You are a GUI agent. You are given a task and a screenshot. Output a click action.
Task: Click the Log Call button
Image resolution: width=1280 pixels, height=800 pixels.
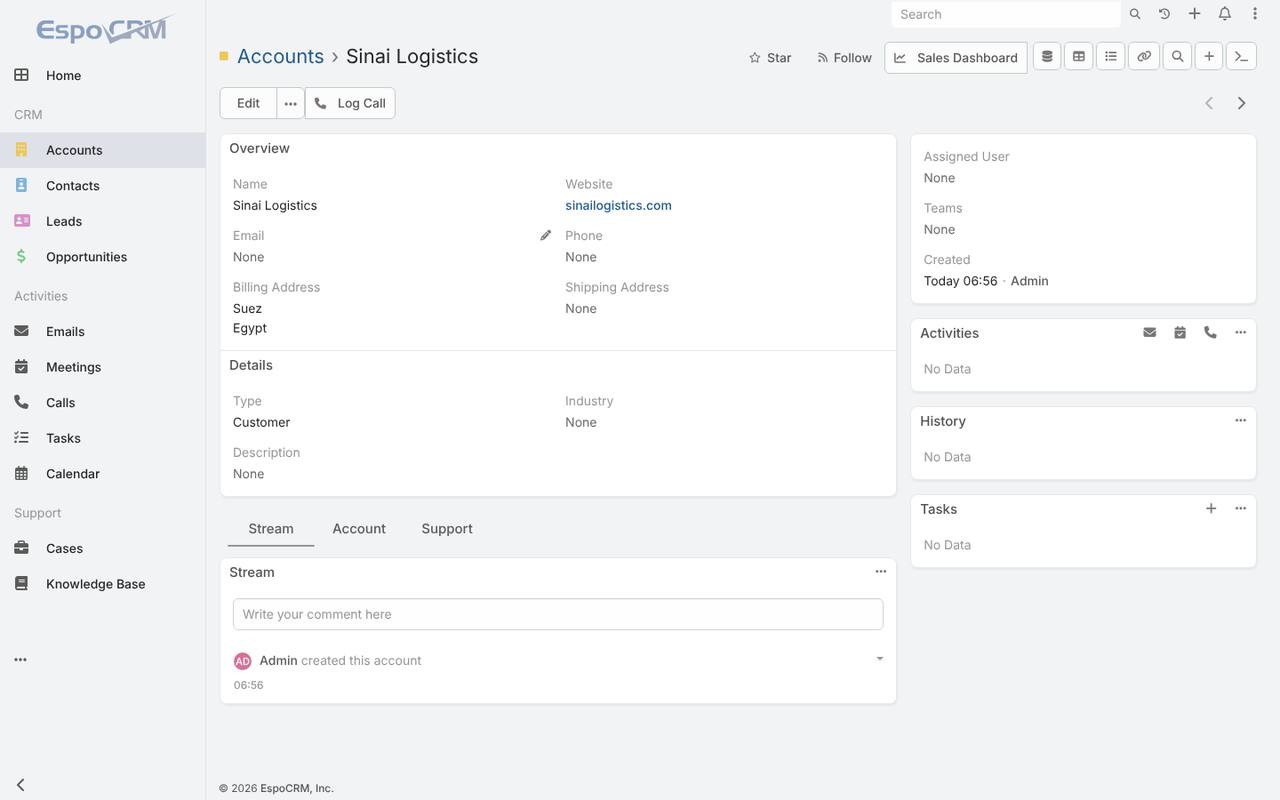point(350,103)
